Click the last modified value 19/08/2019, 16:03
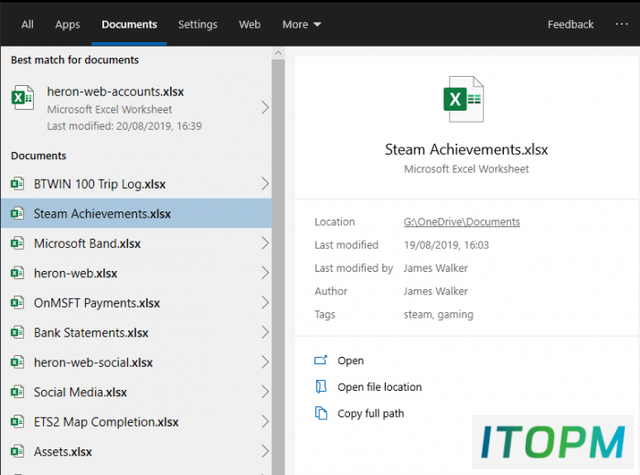This screenshot has height=475, width=640. (446, 245)
